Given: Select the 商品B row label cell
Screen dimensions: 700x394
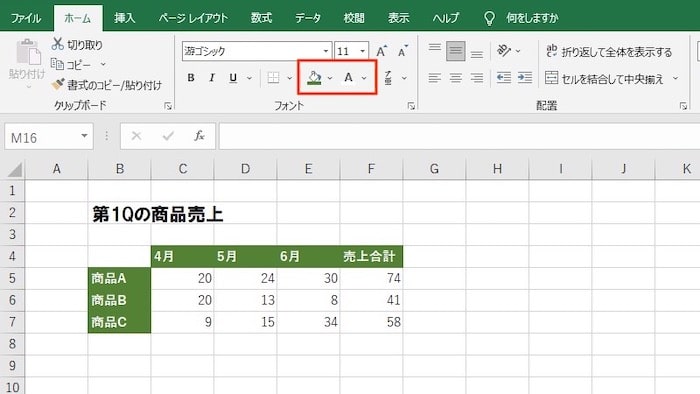Looking at the screenshot, I should click(x=120, y=300).
